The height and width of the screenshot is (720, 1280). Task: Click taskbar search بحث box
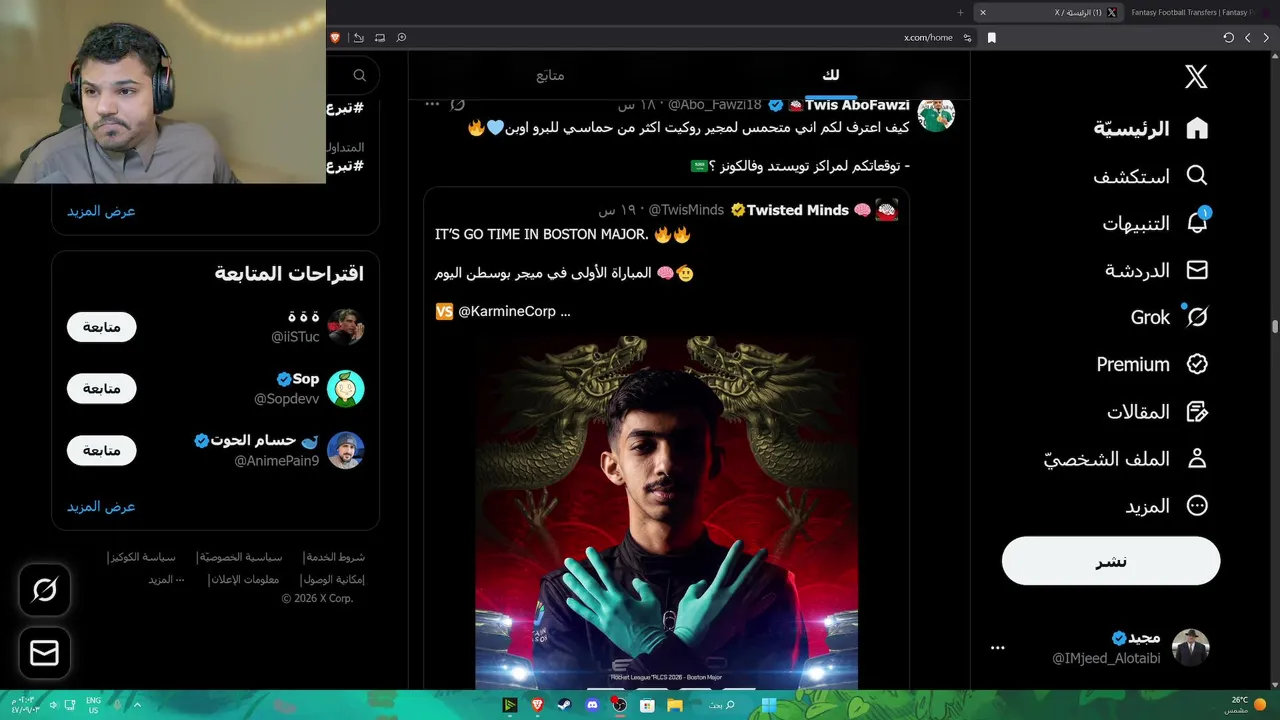[722, 705]
